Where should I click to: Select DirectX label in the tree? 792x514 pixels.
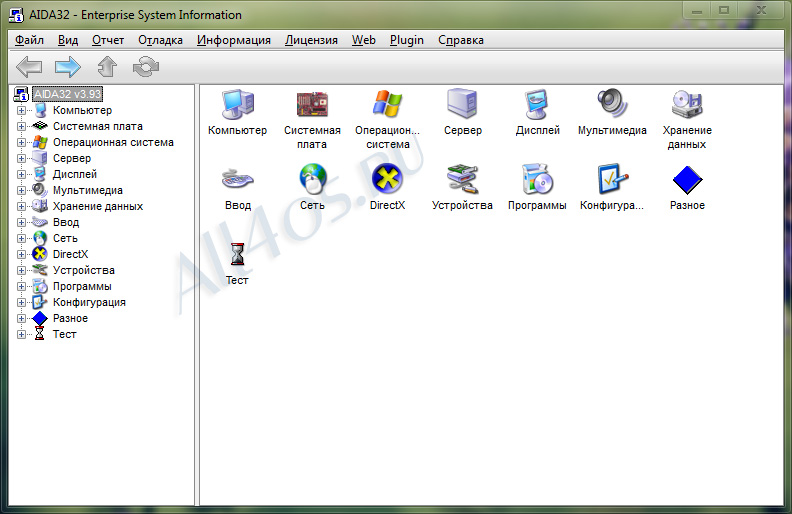(x=70, y=254)
